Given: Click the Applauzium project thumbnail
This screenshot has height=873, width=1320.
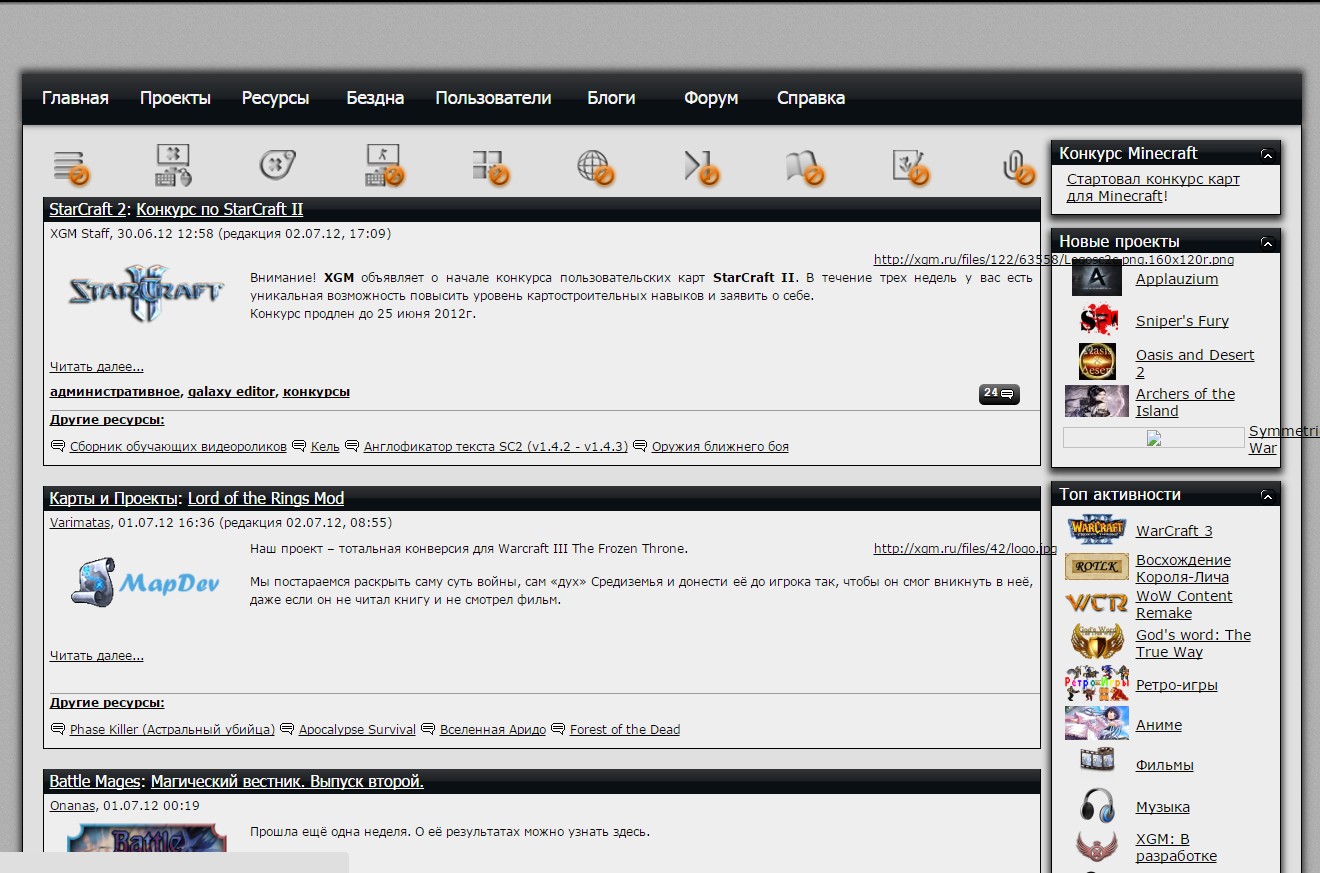Looking at the screenshot, I should 1096,279.
